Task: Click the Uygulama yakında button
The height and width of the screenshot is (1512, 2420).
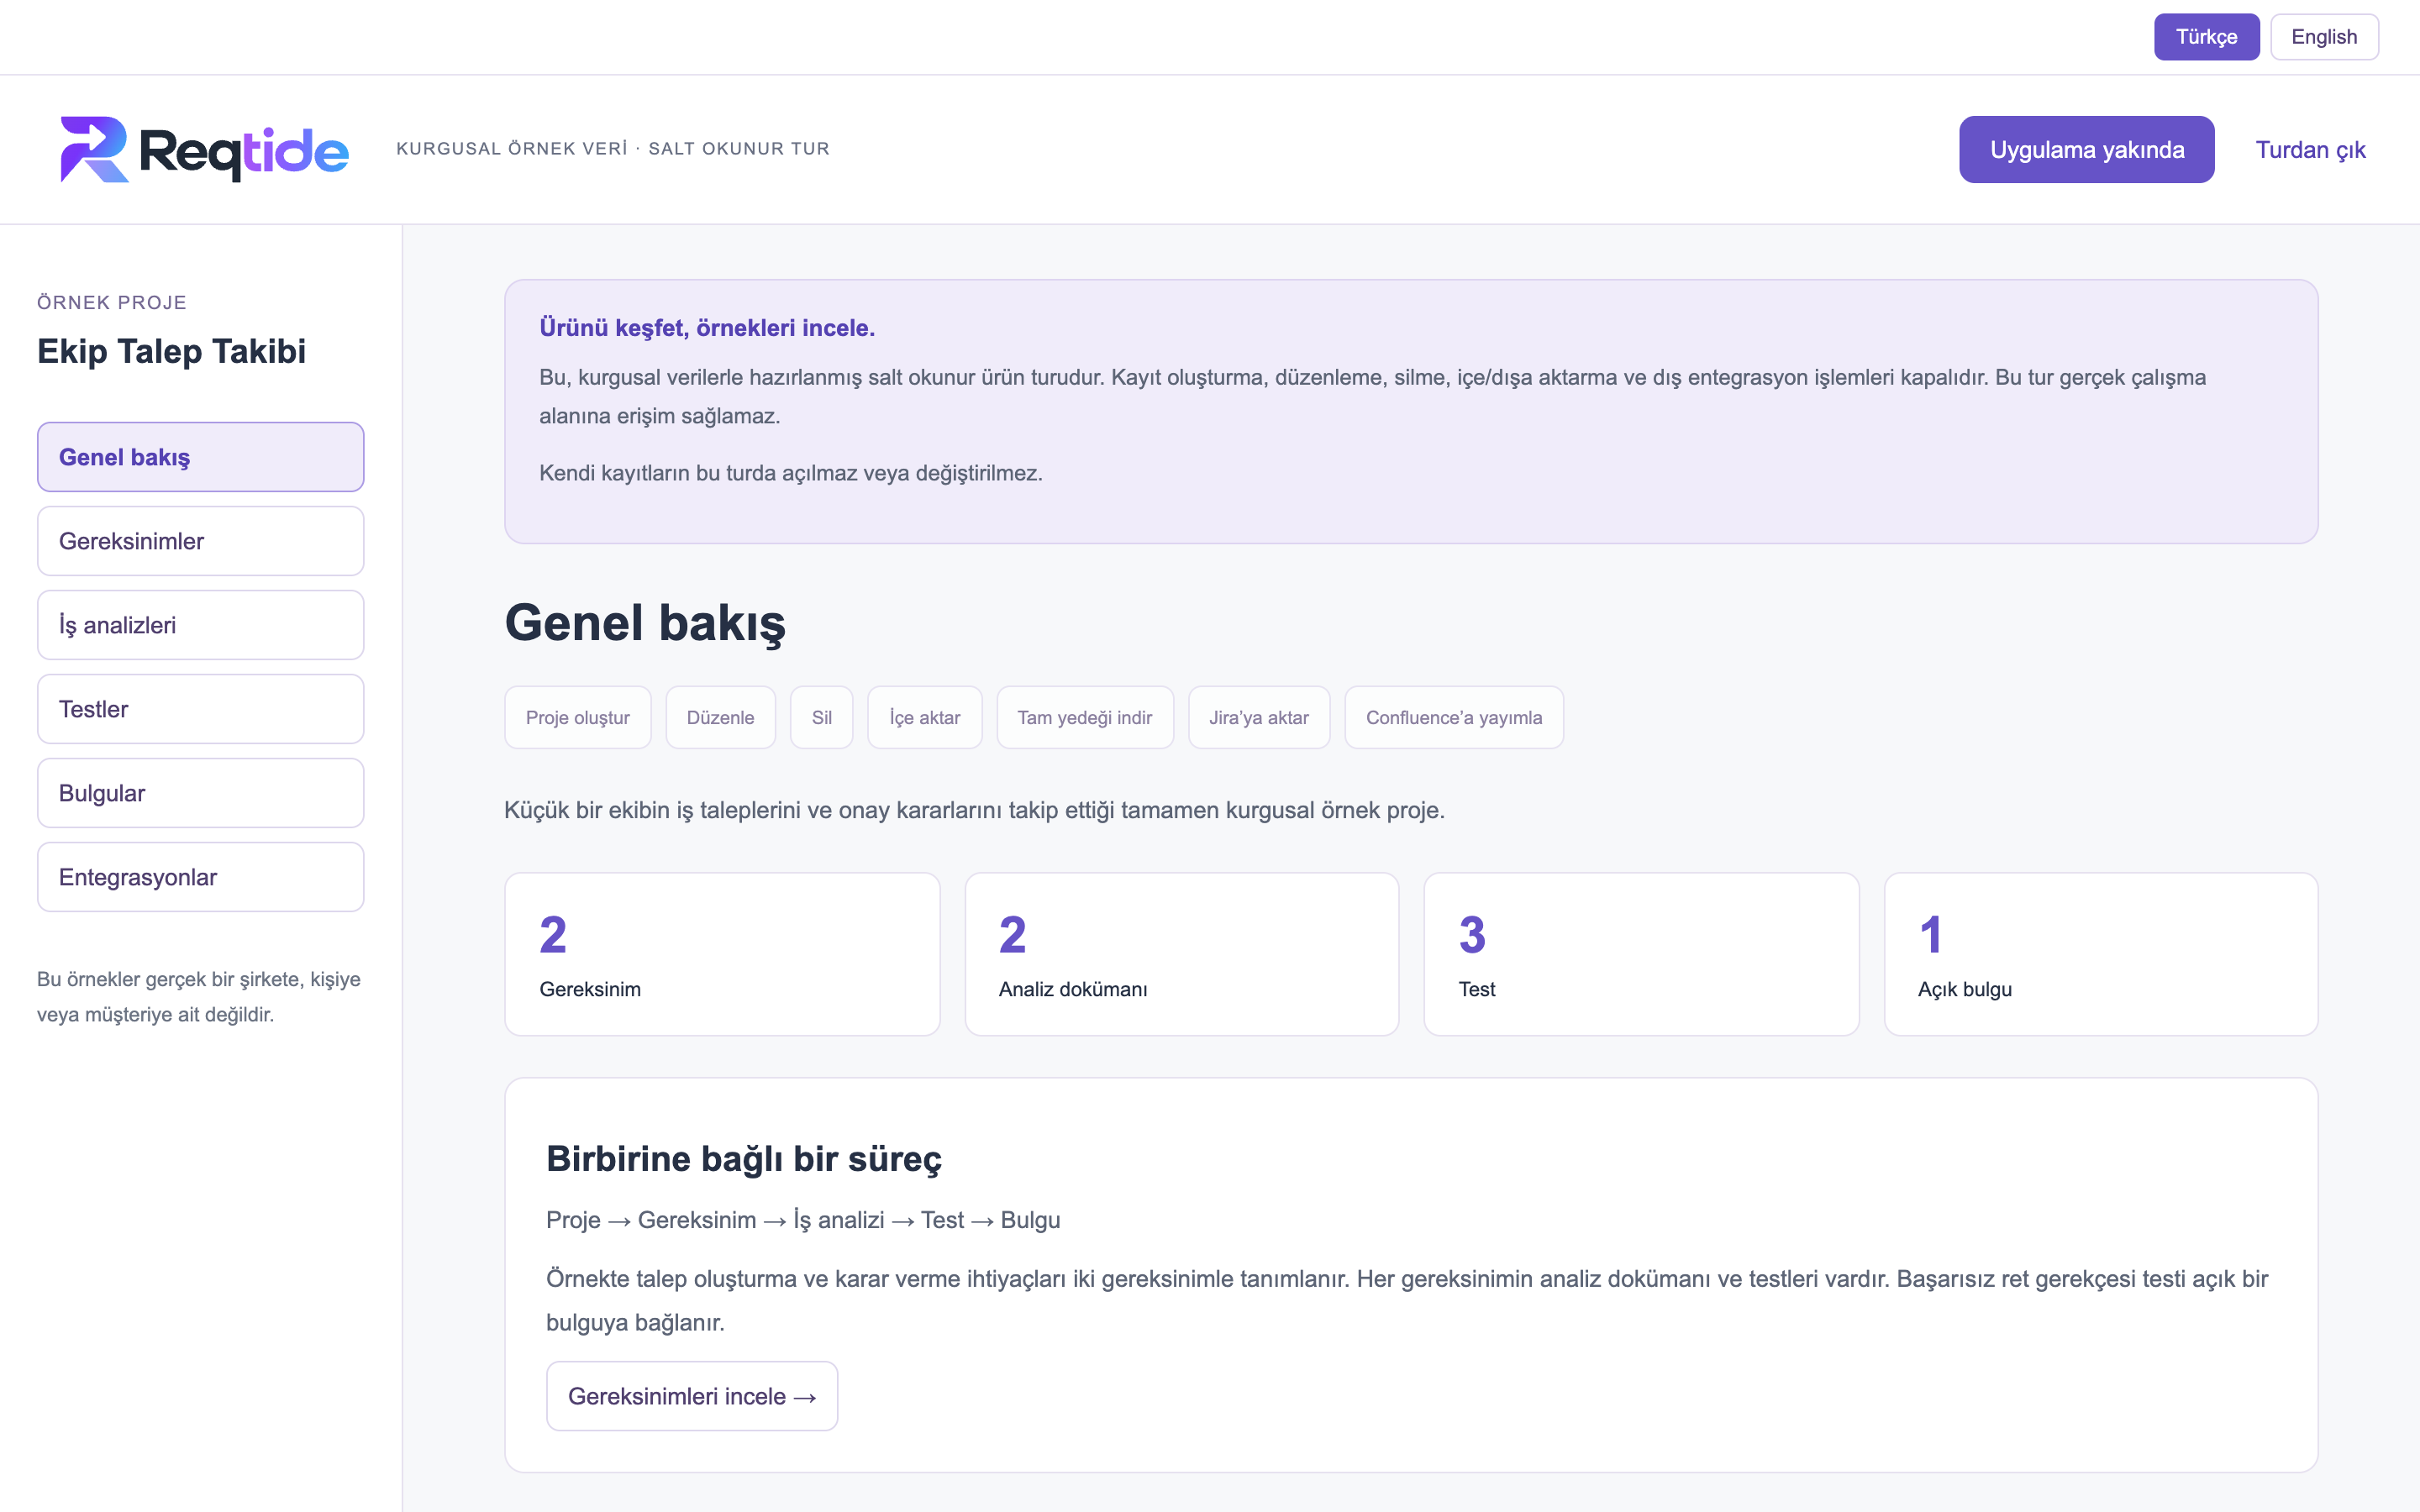Action: pos(2086,150)
